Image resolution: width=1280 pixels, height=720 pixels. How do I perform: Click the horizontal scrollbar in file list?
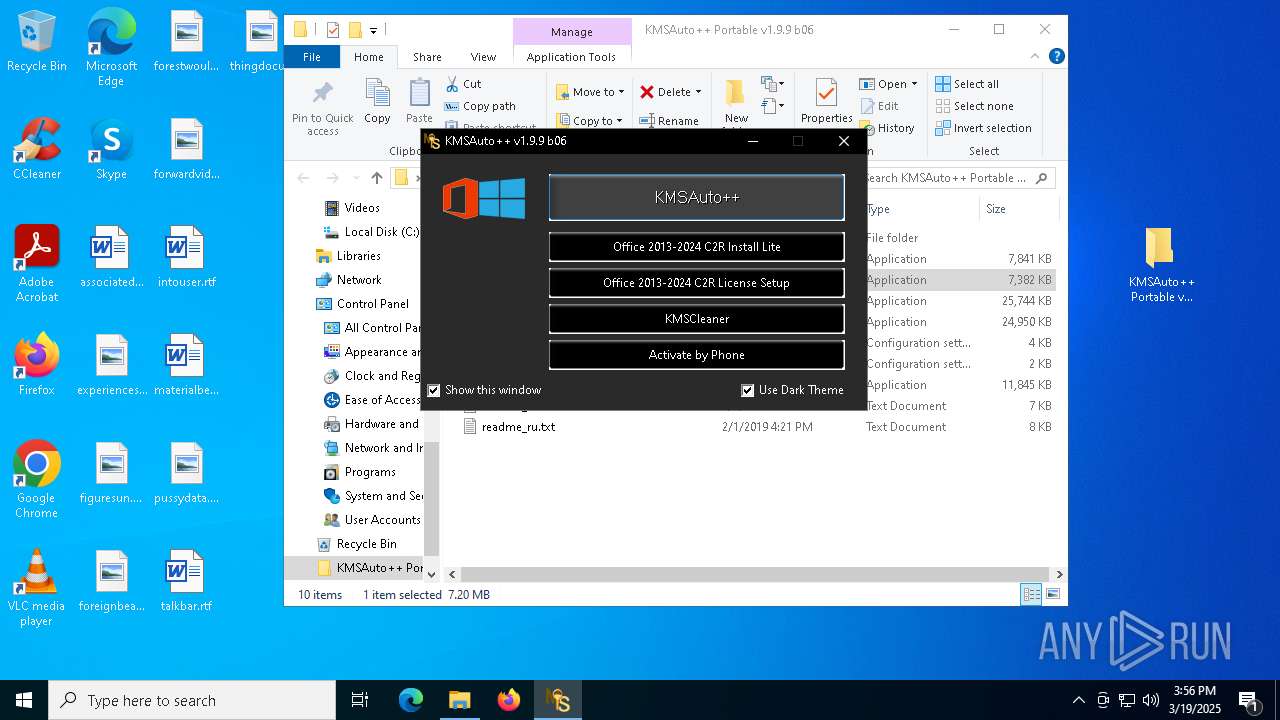(755, 574)
